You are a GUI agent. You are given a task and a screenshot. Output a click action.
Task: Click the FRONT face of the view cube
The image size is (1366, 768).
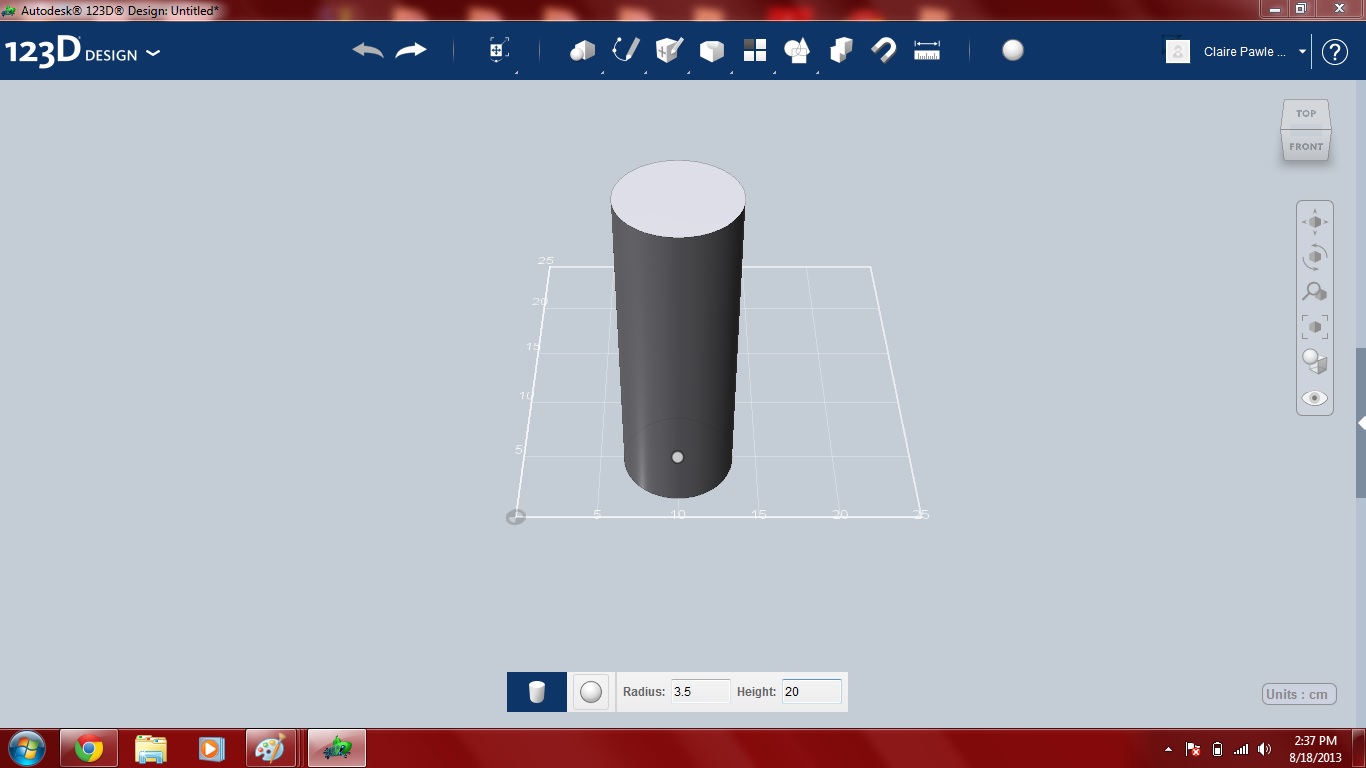point(1306,146)
